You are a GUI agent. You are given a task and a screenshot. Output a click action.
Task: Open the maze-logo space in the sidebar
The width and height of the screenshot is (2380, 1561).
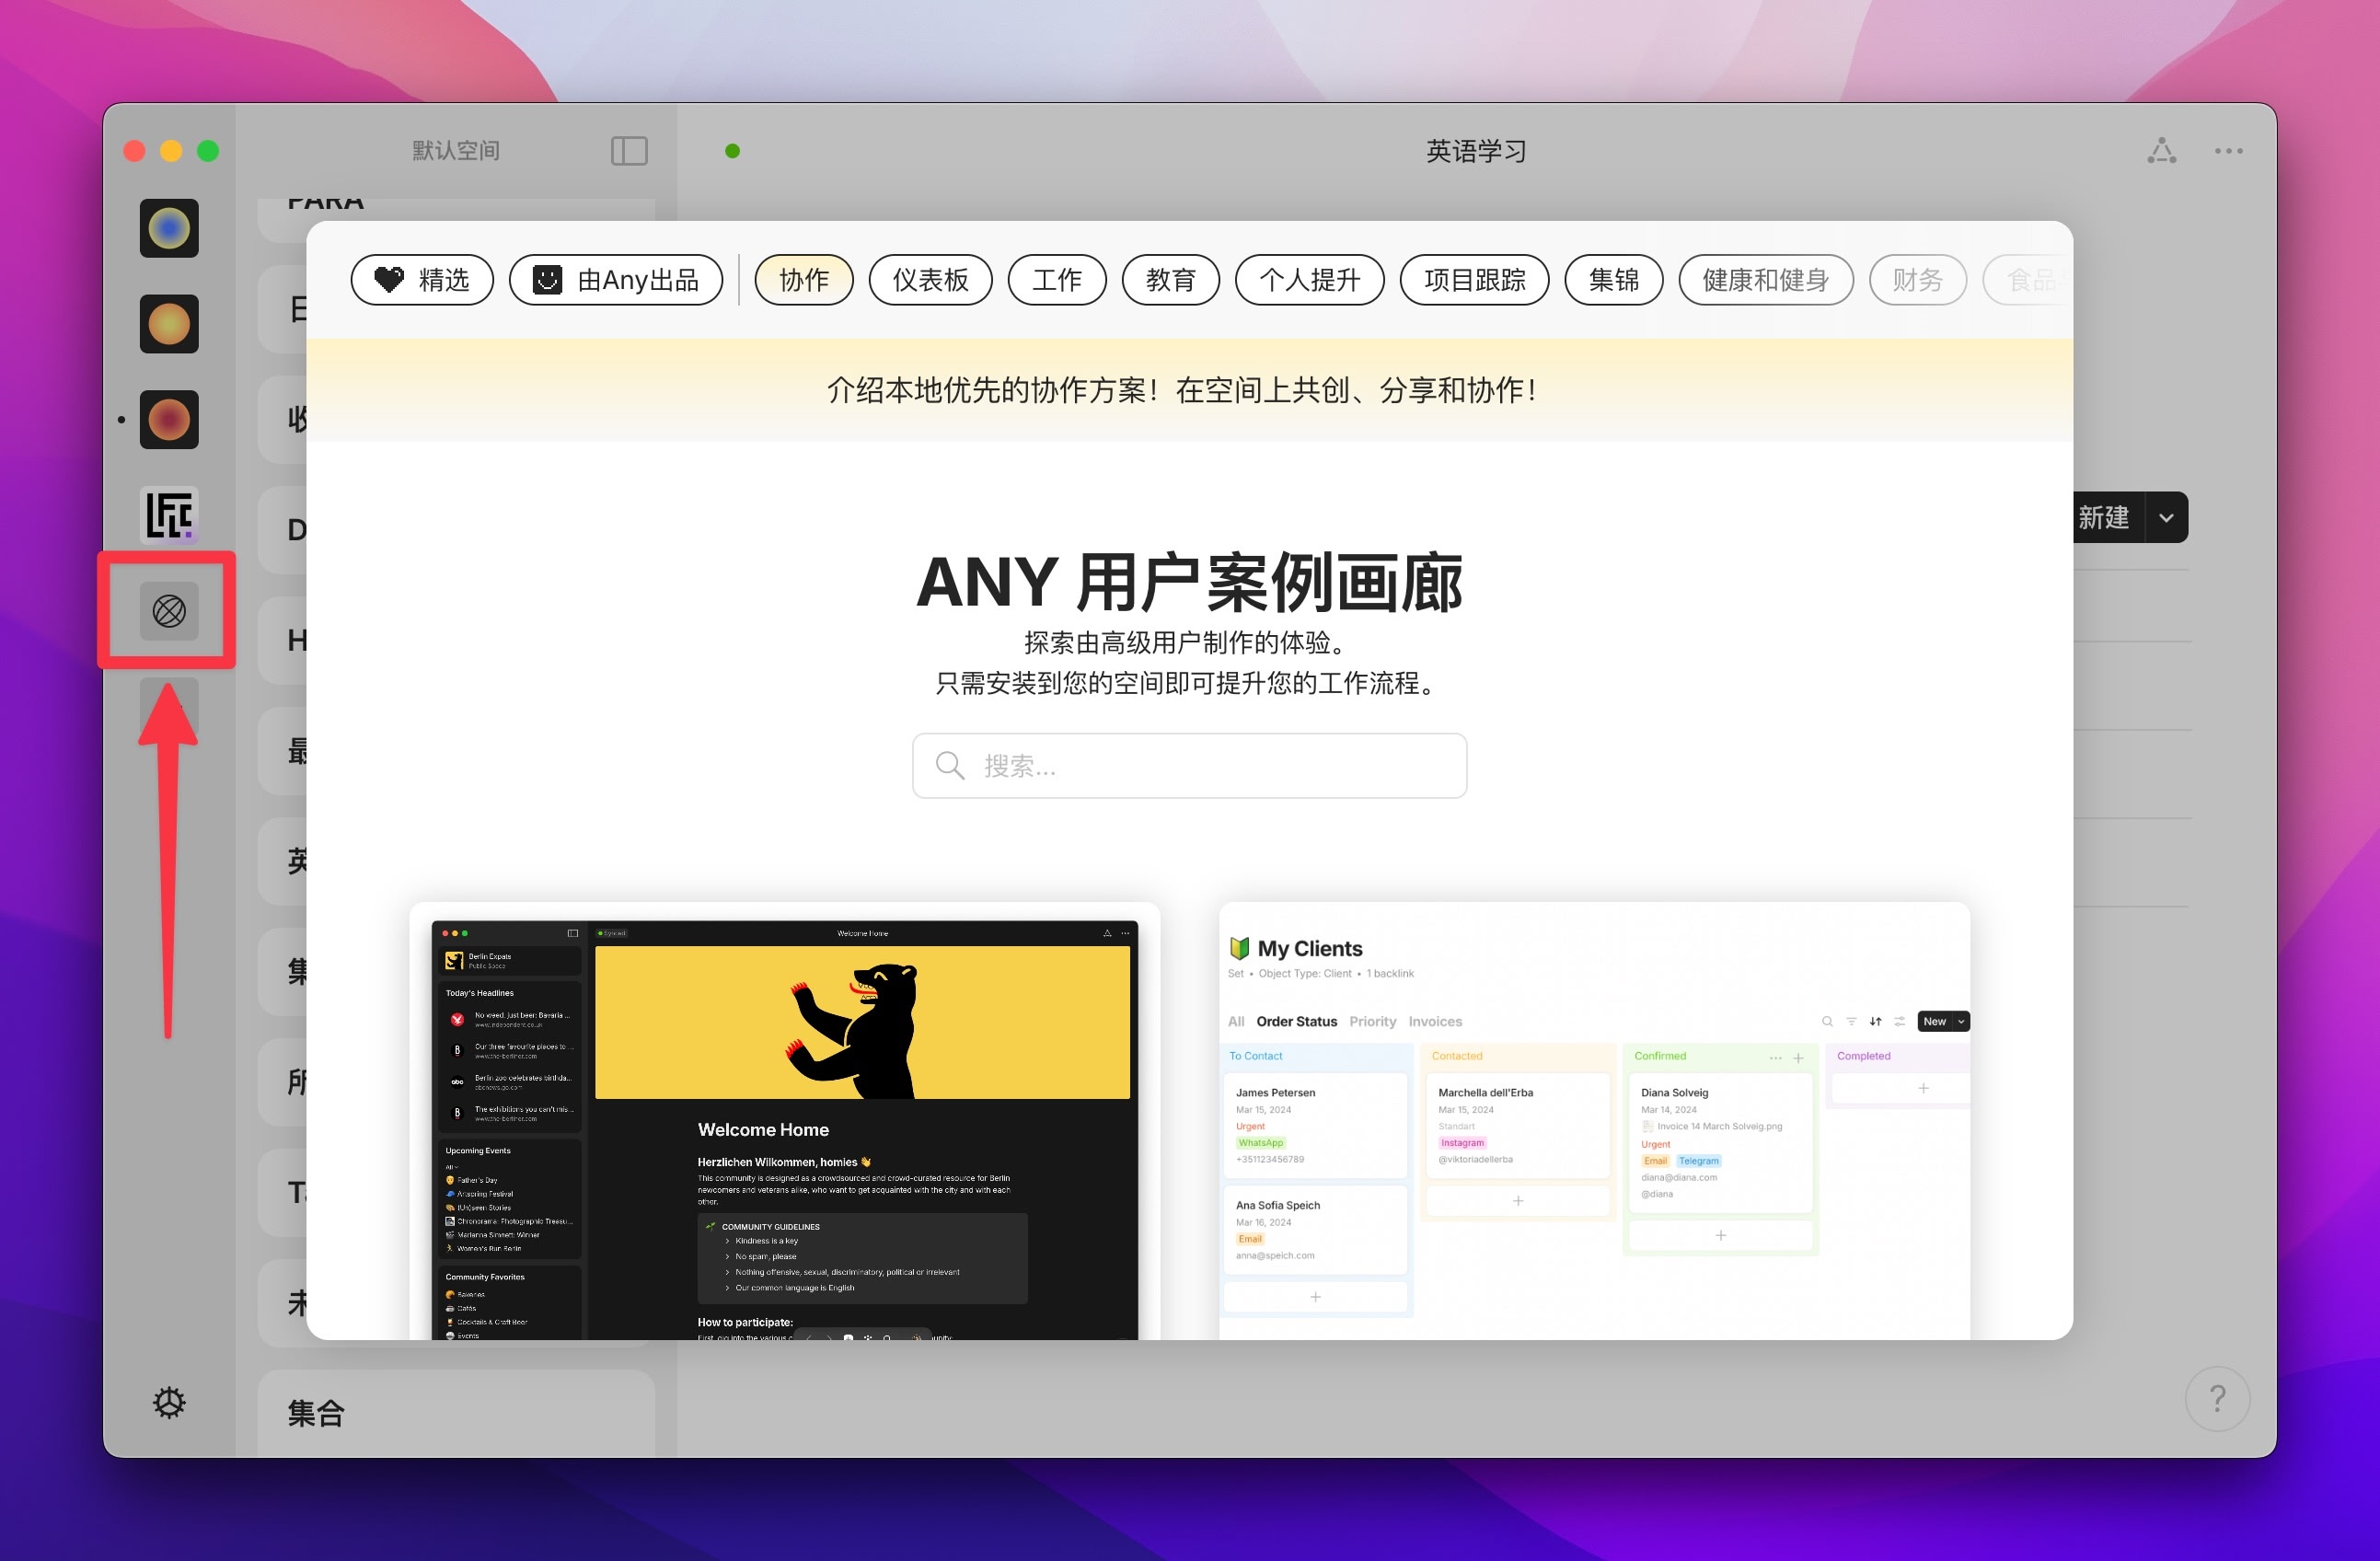click(169, 515)
